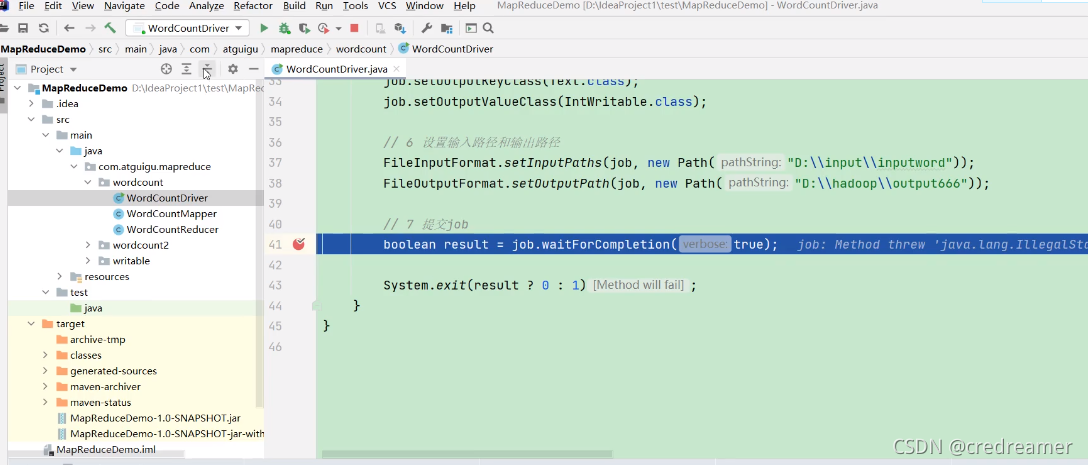Toggle the breakpoint on line 41
This screenshot has height=465, width=1088.
(x=299, y=244)
